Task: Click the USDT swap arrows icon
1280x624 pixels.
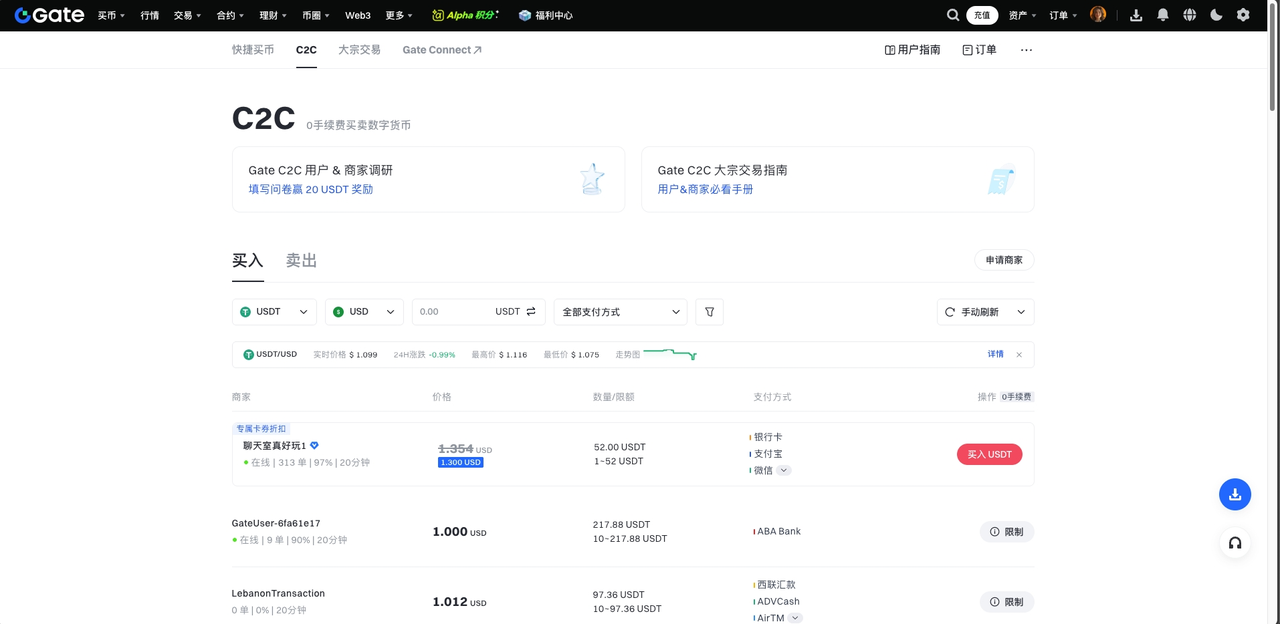Action: 531,312
